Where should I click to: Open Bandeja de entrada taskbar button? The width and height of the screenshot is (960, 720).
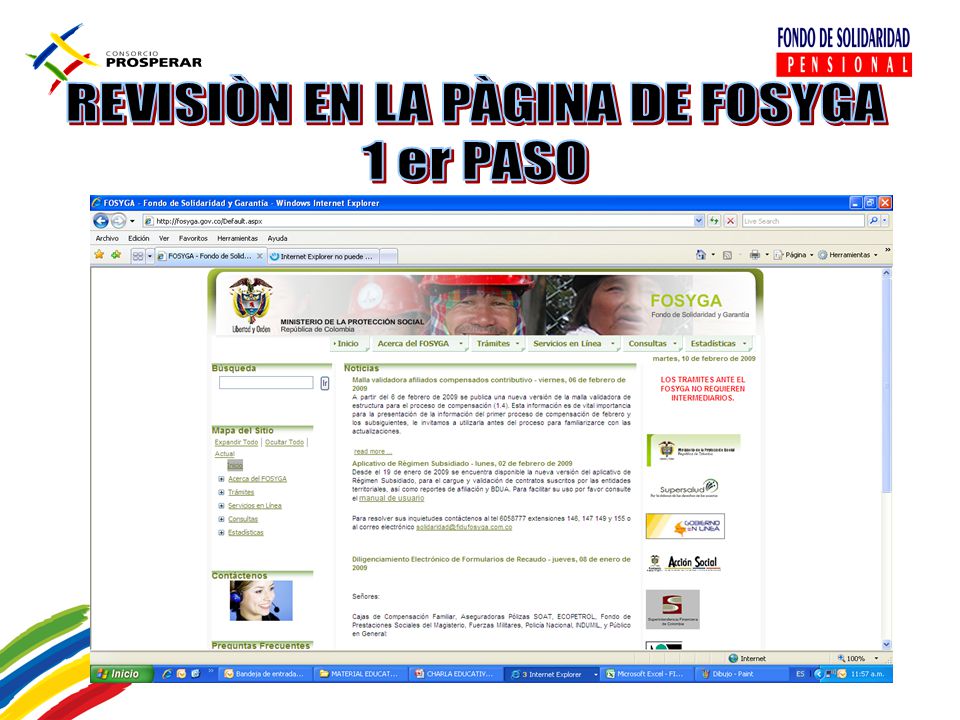pos(264,674)
